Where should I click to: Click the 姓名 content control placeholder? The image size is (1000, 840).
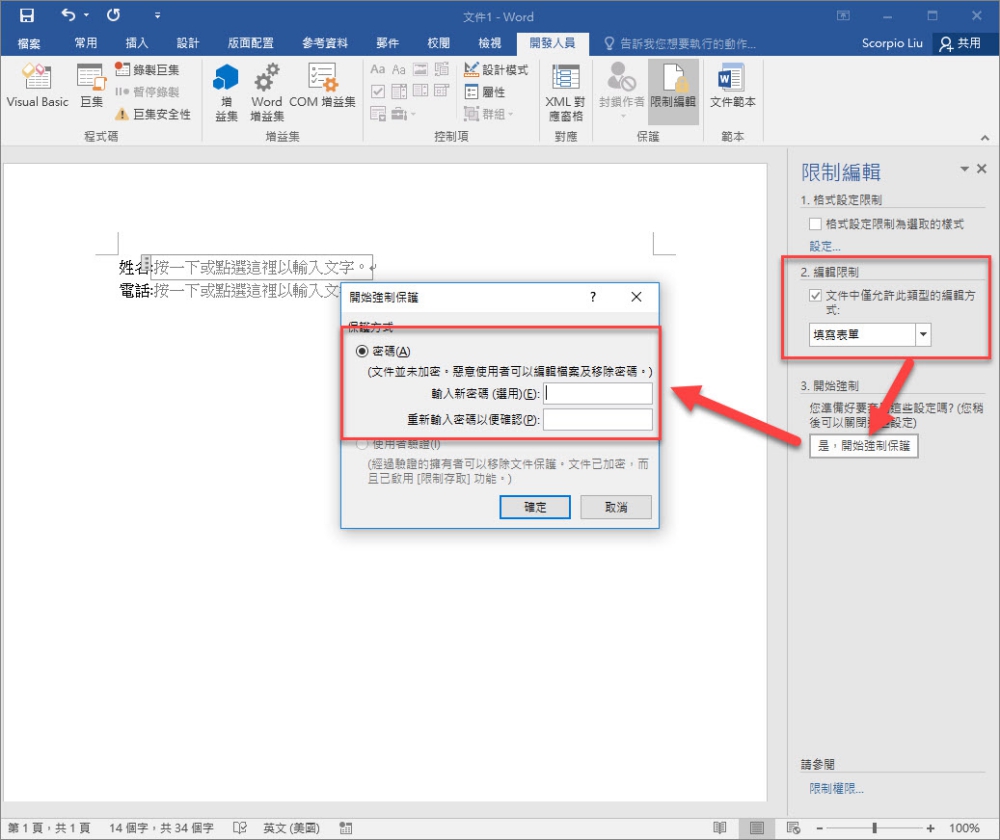pos(260,267)
